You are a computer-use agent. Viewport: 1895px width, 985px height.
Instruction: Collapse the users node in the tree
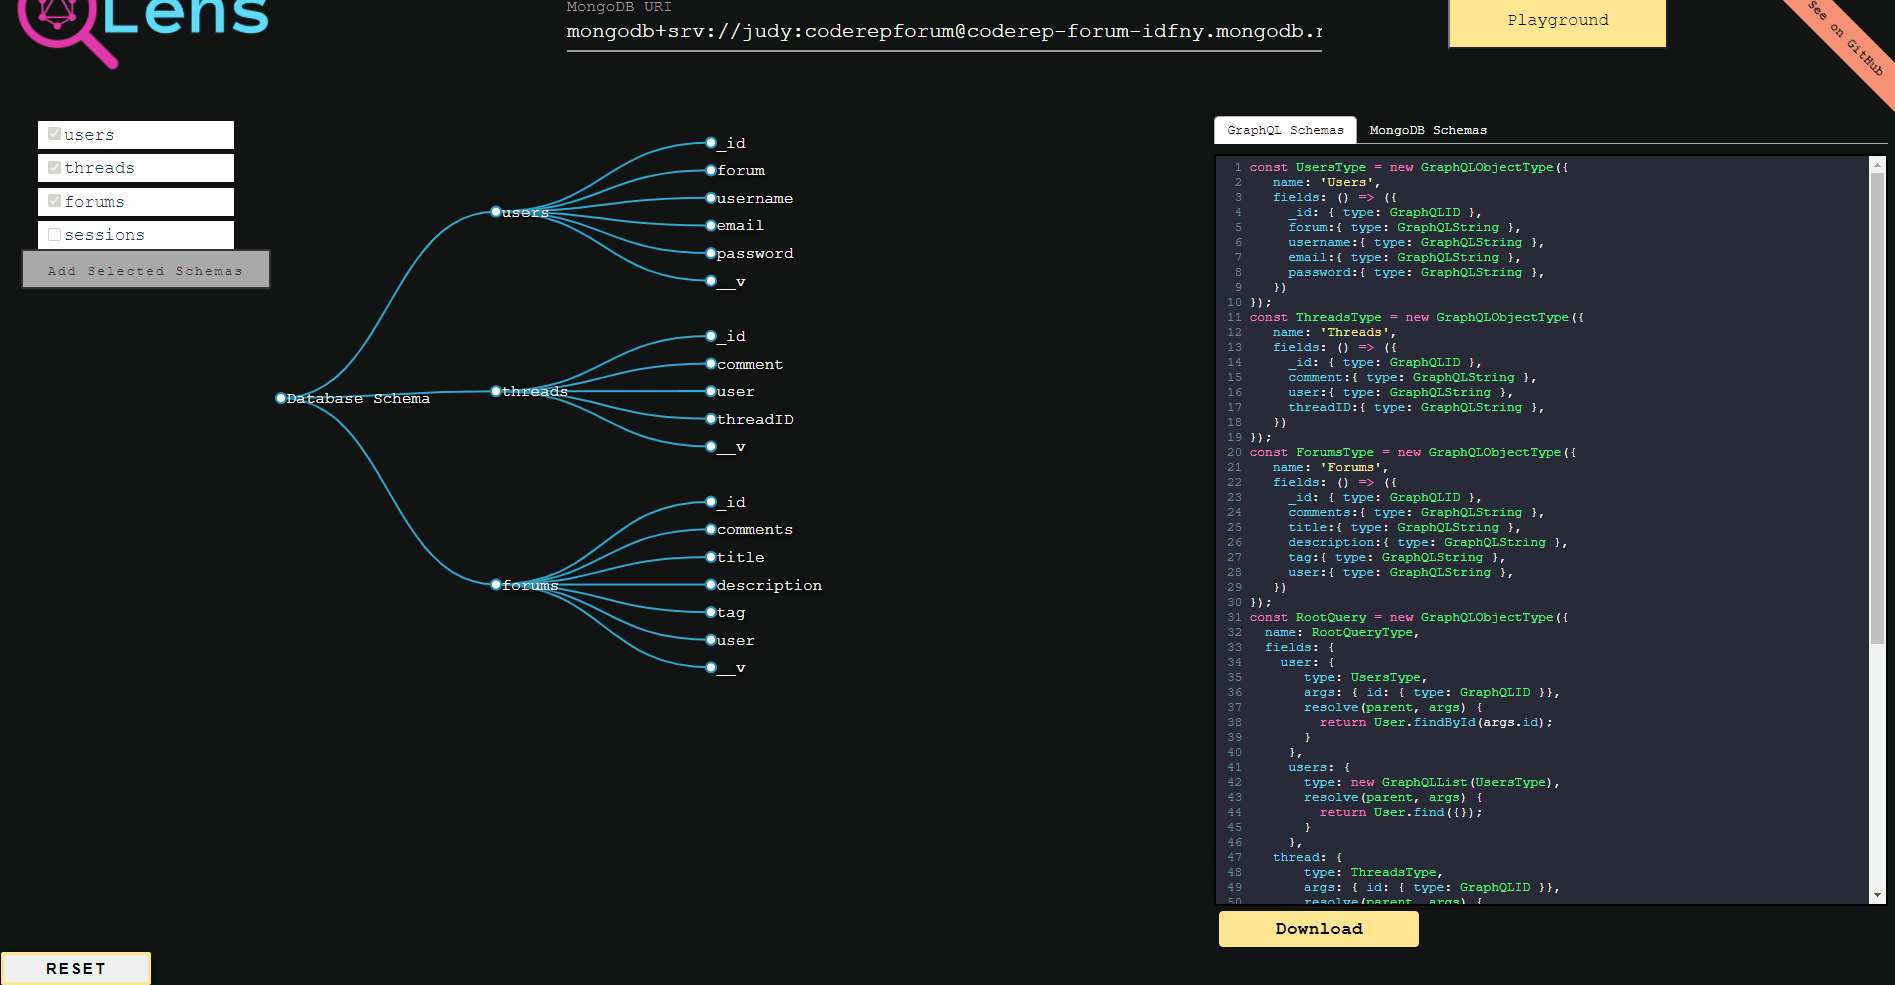496,212
